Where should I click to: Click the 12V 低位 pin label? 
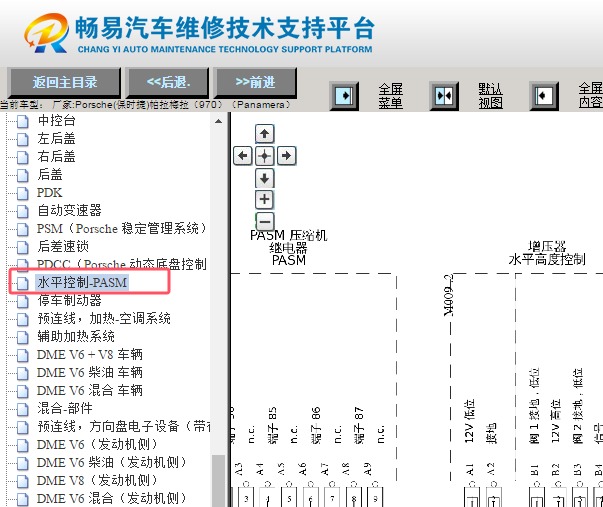coord(470,421)
